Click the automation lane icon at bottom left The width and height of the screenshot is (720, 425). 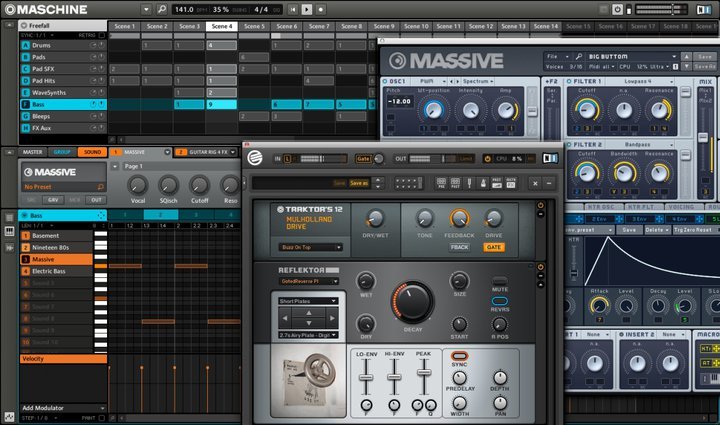(x=9, y=417)
